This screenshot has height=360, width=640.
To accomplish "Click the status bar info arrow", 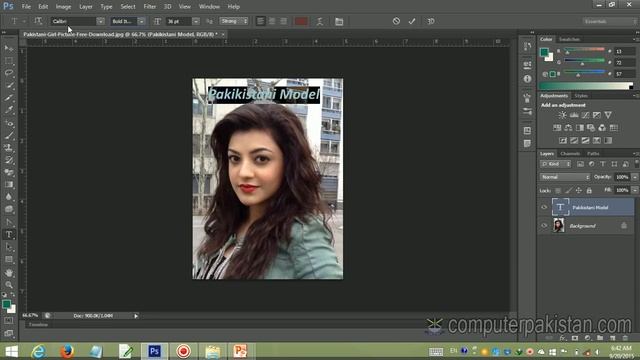I will point(136,316).
